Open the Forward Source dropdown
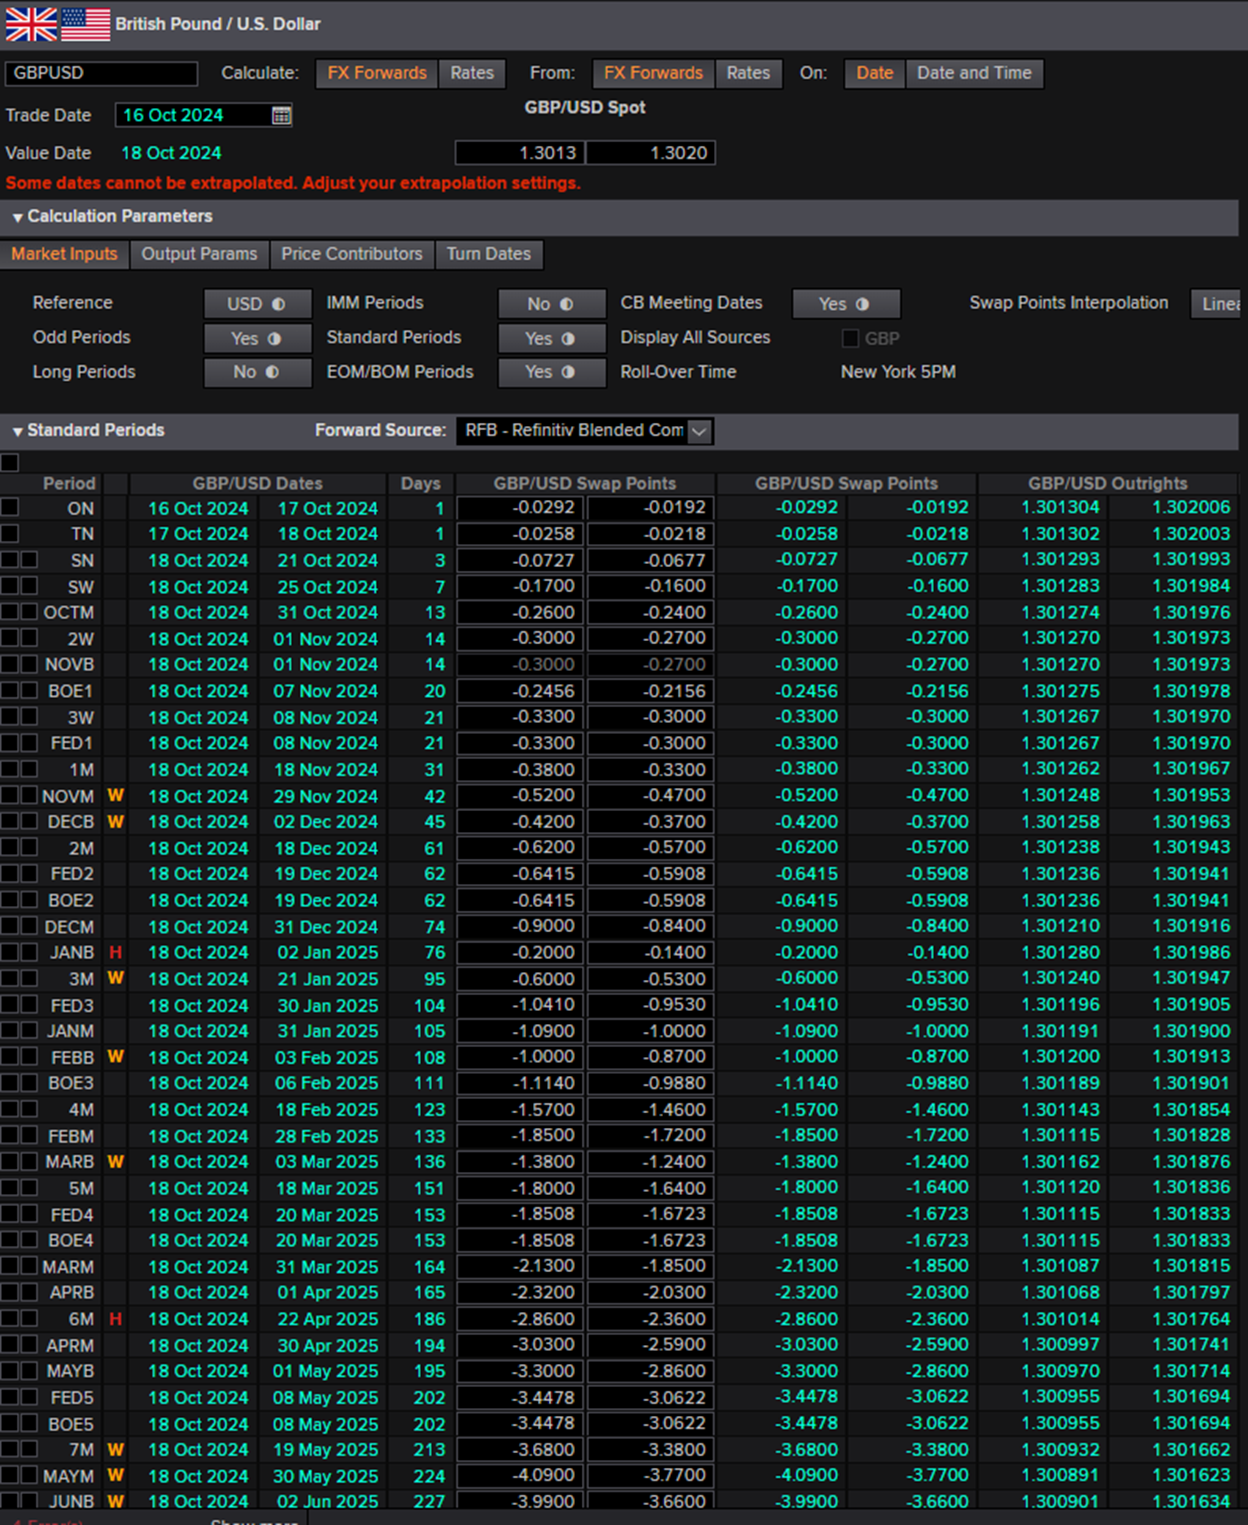This screenshot has height=1525, width=1248. tap(700, 431)
